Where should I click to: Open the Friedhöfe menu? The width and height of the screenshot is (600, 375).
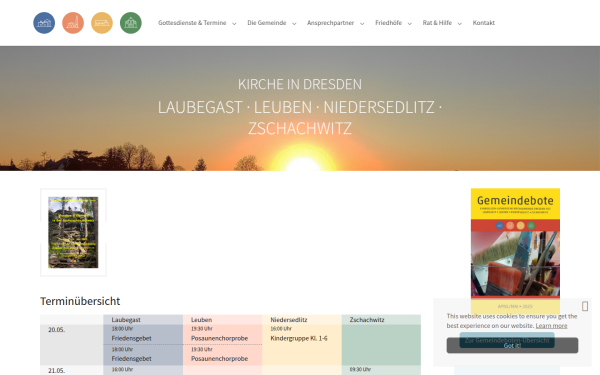(x=388, y=23)
